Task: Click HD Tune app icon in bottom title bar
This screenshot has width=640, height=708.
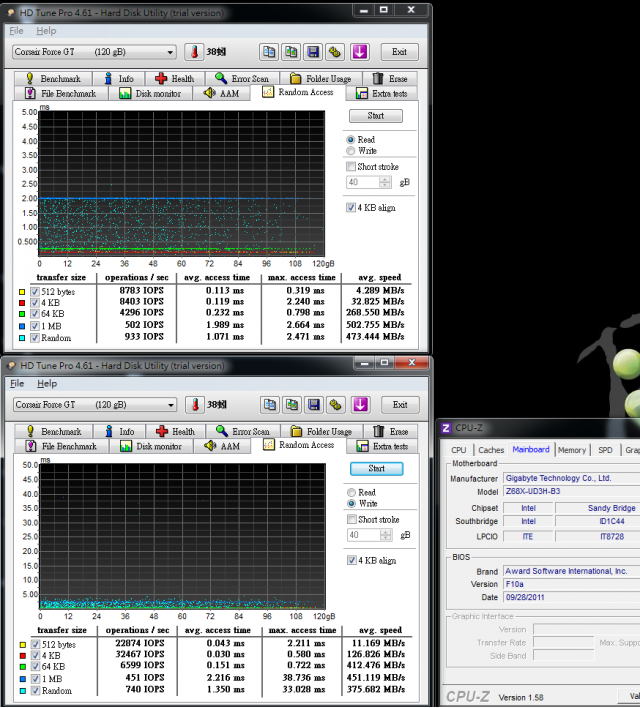Action: pyautogui.click(x=12, y=365)
